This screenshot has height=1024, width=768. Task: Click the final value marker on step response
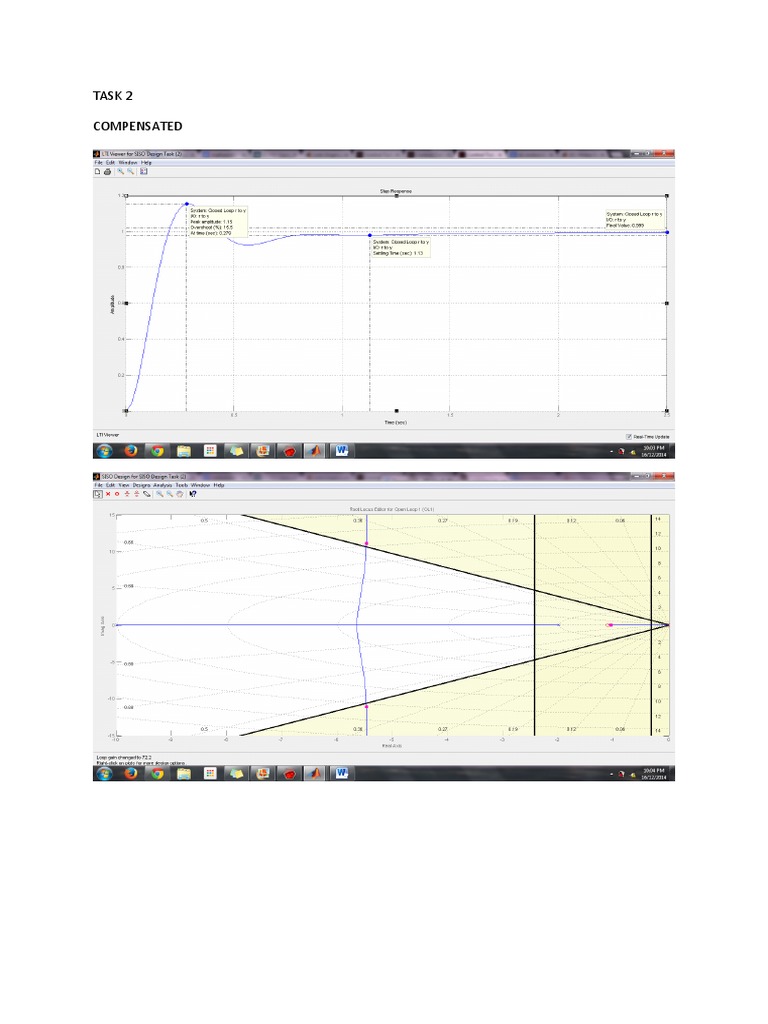[667, 232]
